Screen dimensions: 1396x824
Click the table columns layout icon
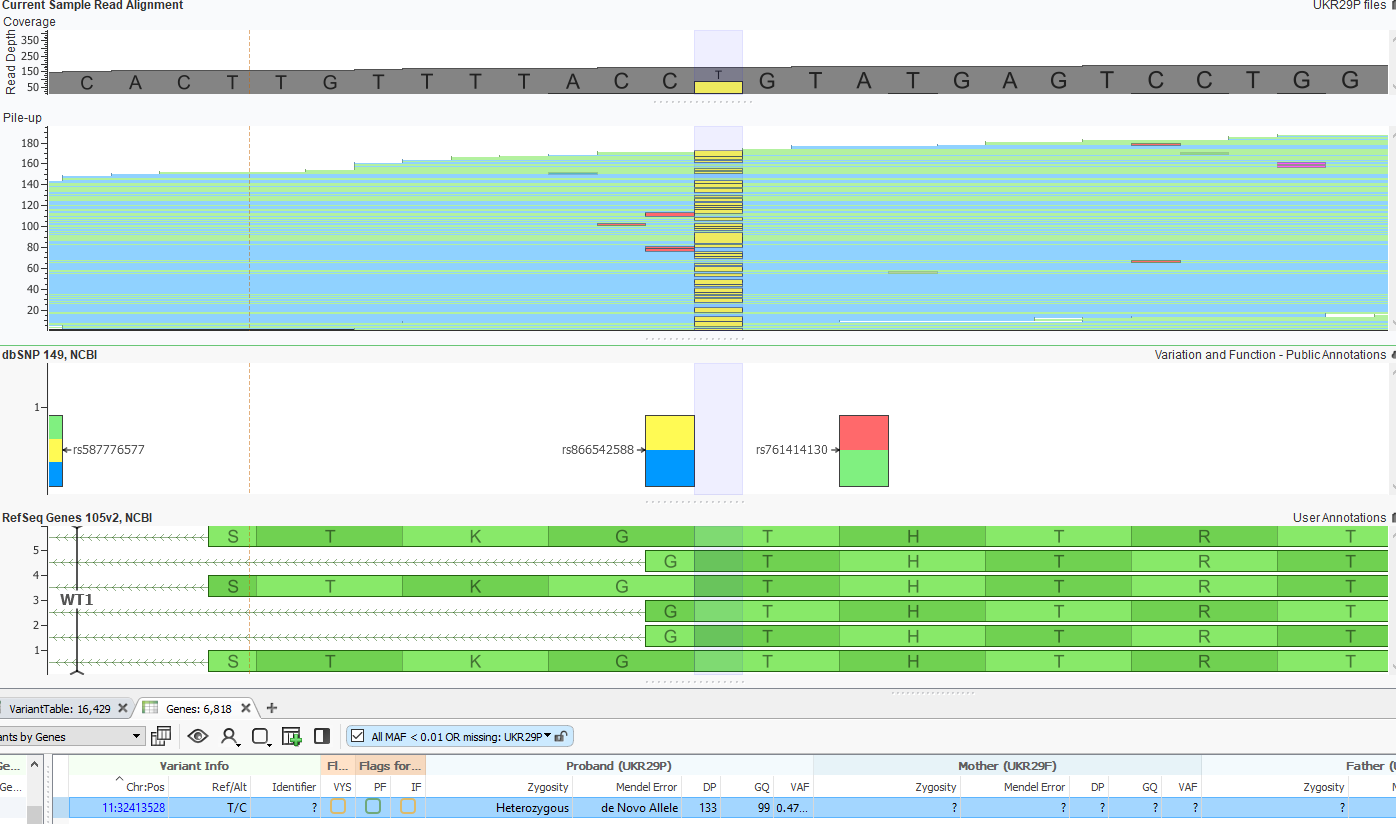coord(161,736)
